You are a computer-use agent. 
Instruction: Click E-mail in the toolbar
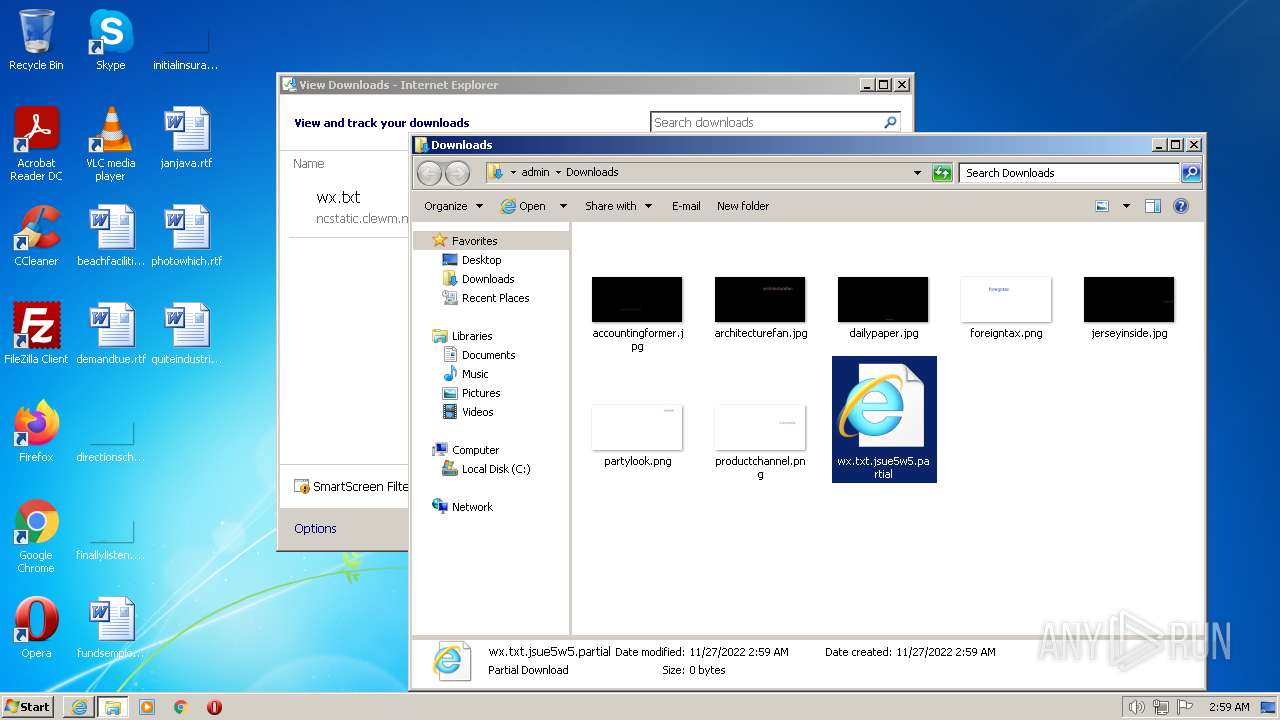click(686, 206)
